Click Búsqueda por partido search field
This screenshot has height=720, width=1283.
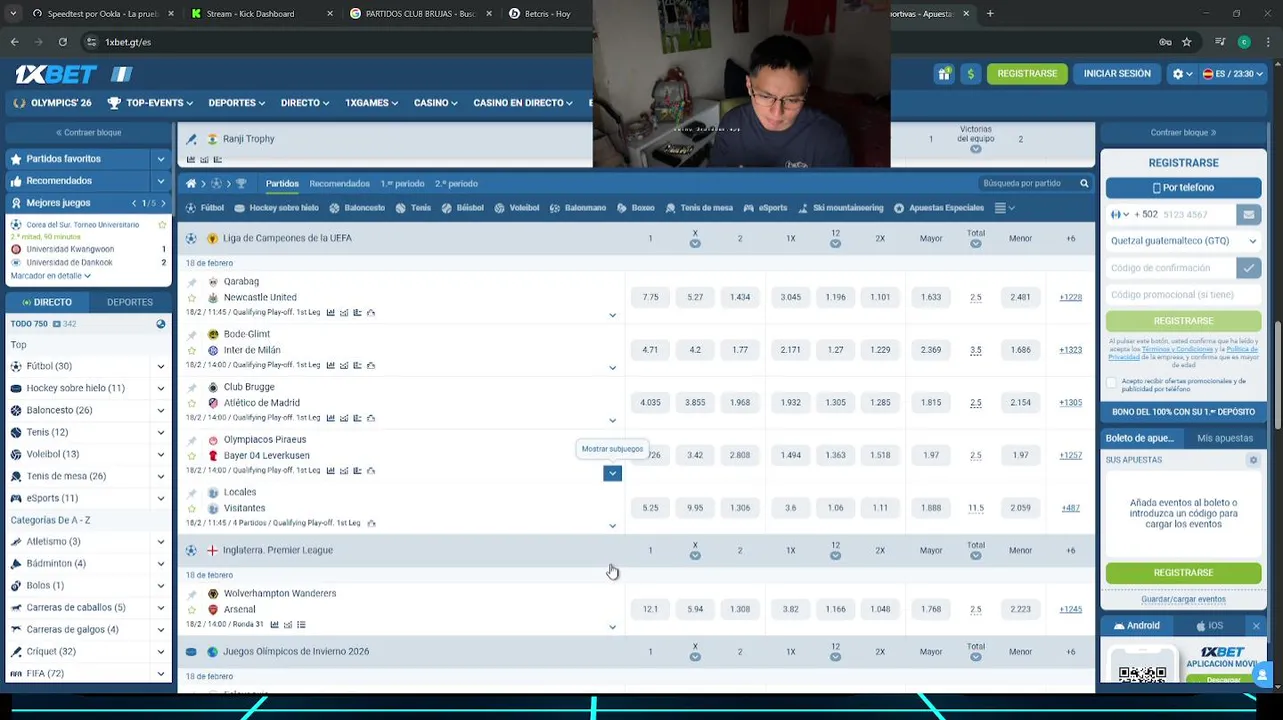[x=1027, y=184]
